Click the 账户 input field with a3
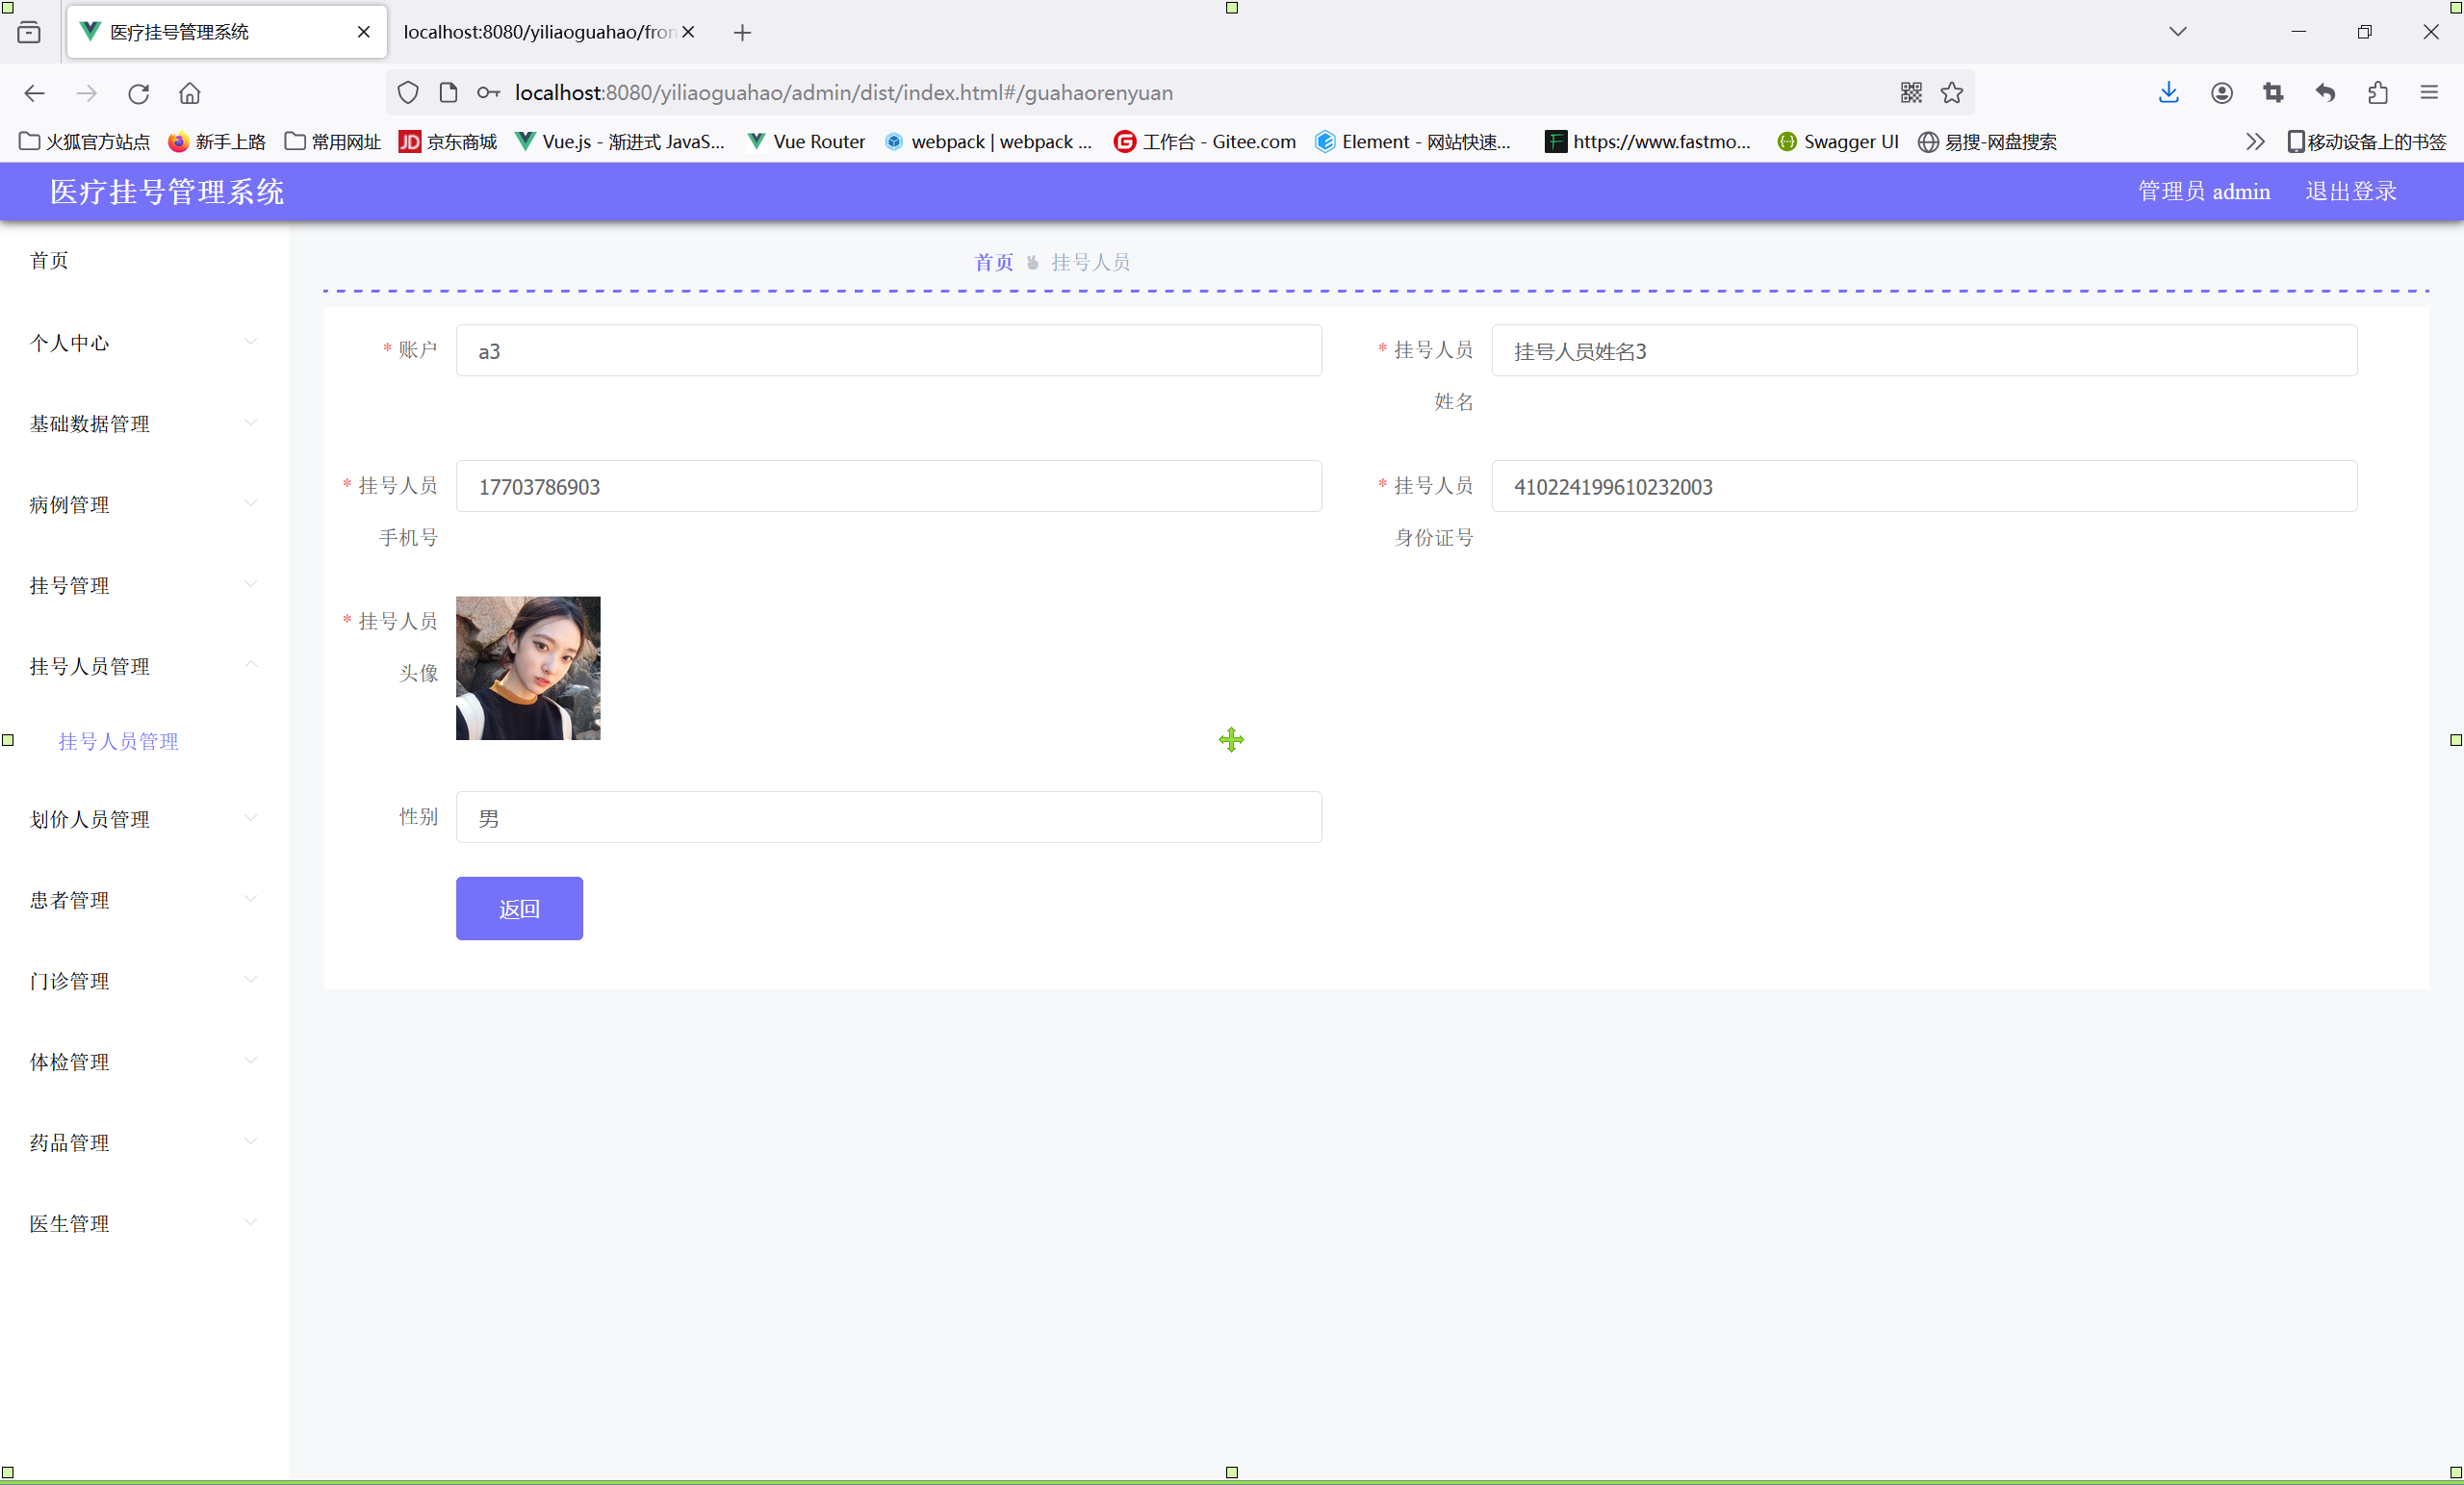Image resolution: width=2464 pixels, height=1485 pixels. tap(888, 351)
